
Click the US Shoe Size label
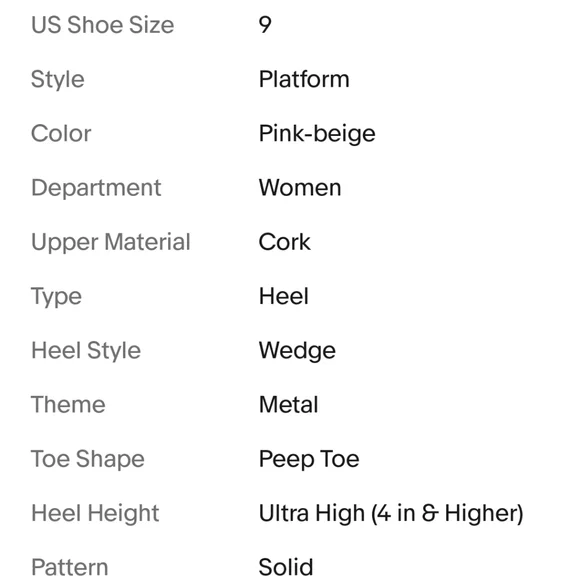[x=102, y=25]
